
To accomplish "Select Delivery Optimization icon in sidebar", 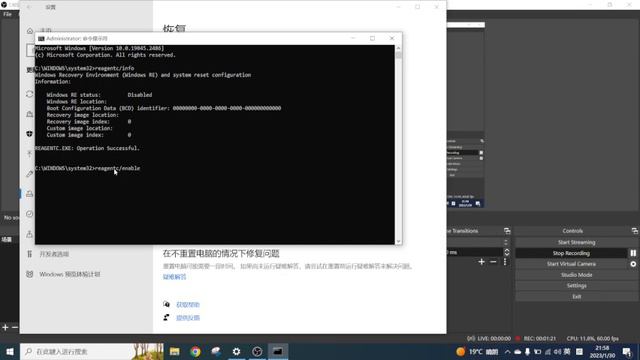I will coord(30,114).
